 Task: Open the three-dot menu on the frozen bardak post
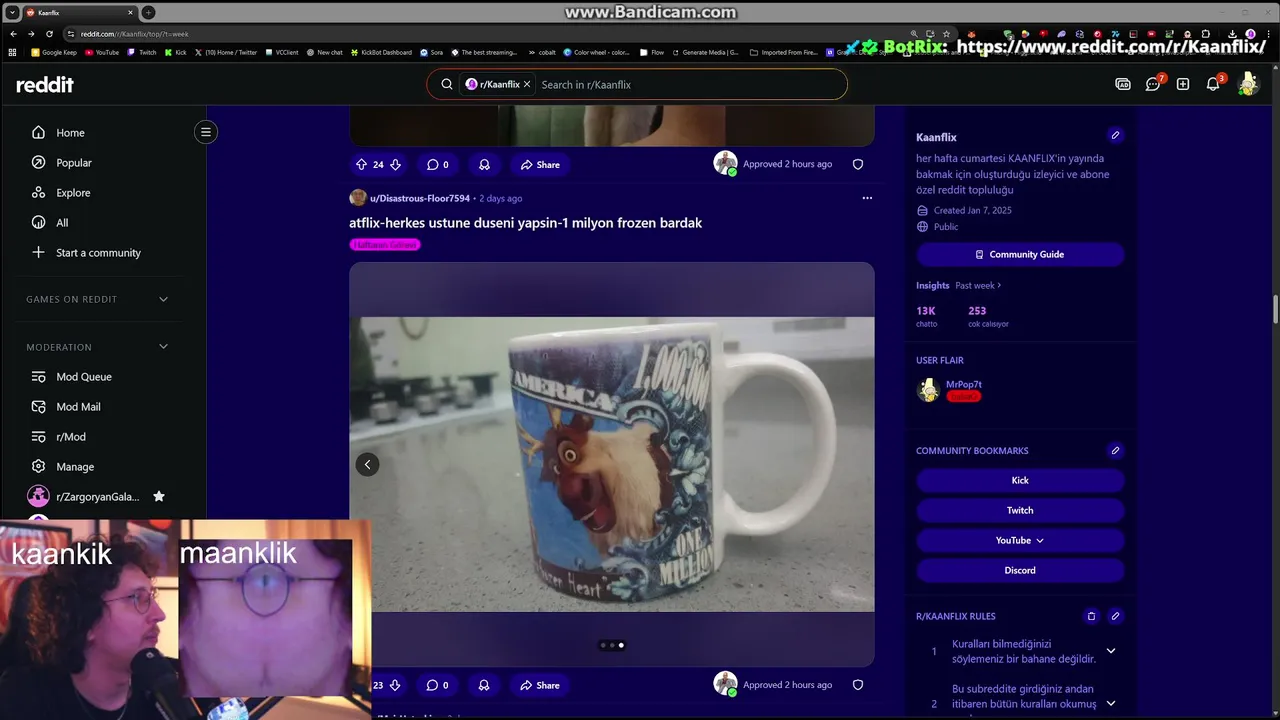coord(867,198)
